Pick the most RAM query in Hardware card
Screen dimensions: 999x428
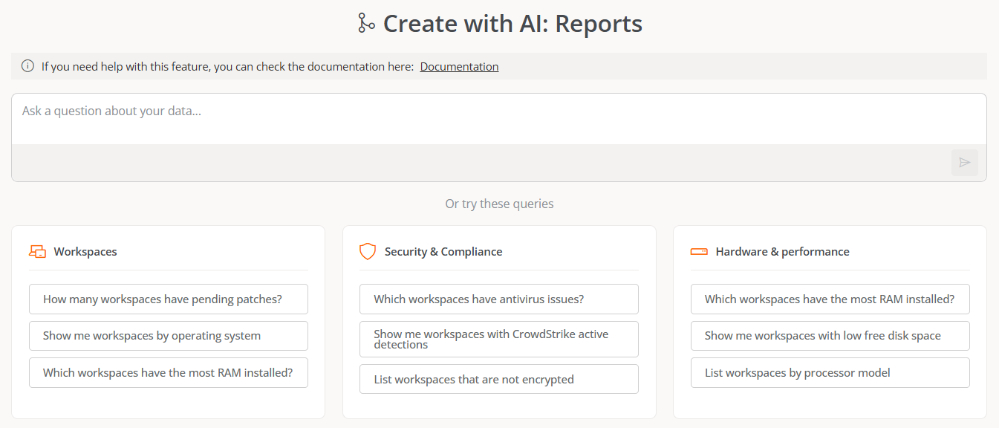click(x=830, y=299)
